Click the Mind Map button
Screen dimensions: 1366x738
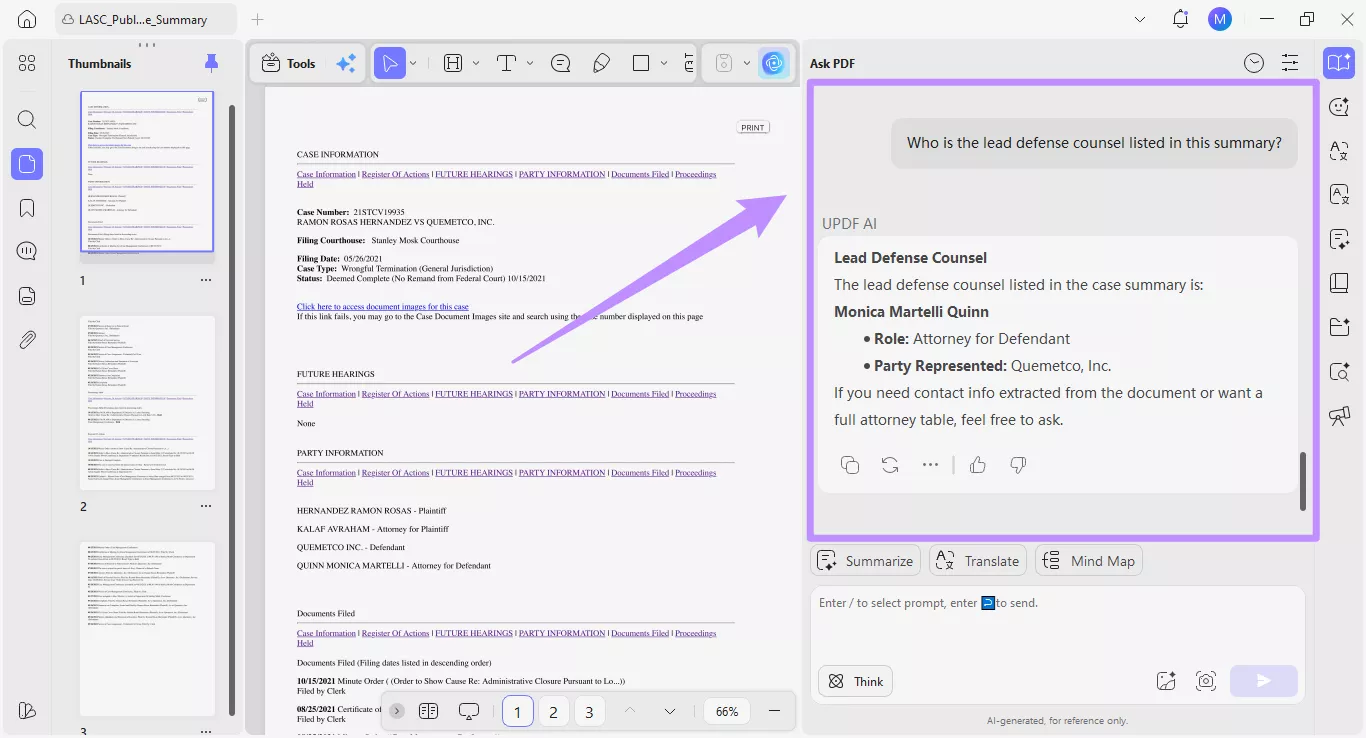(1089, 561)
